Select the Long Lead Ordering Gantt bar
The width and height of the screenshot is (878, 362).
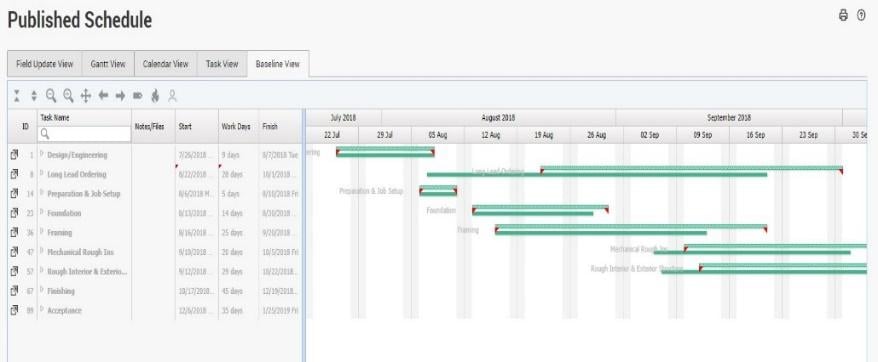point(691,168)
